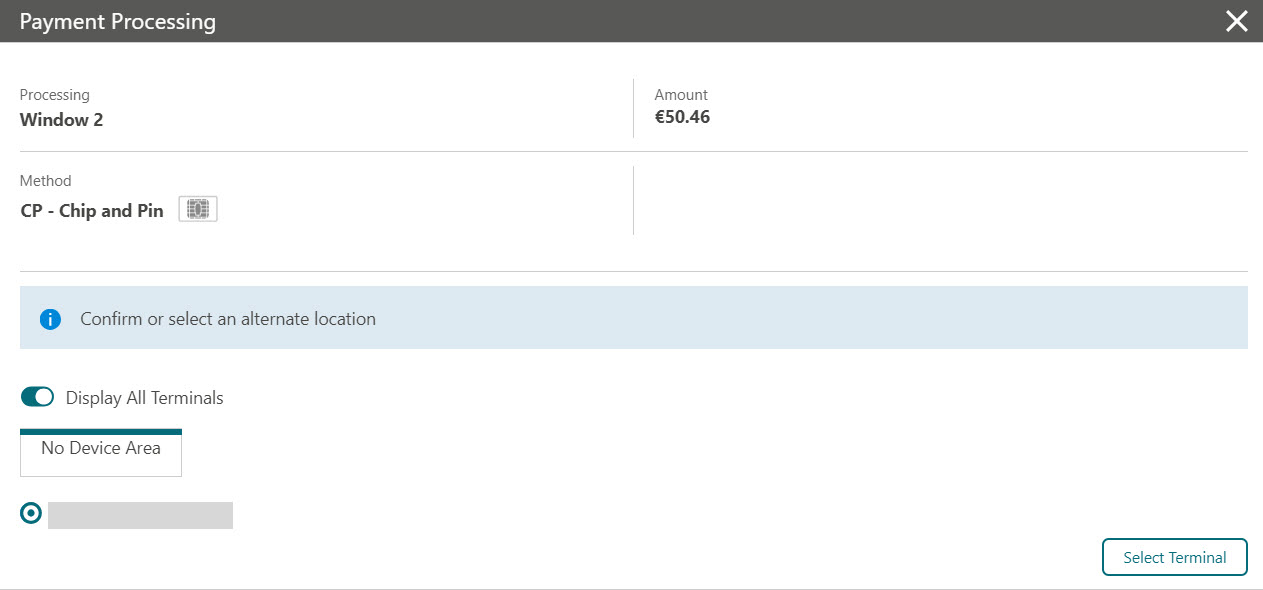The height and width of the screenshot is (590, 1263).
Task: Click the Display All Terminals label text
Action: pos(145,398)
